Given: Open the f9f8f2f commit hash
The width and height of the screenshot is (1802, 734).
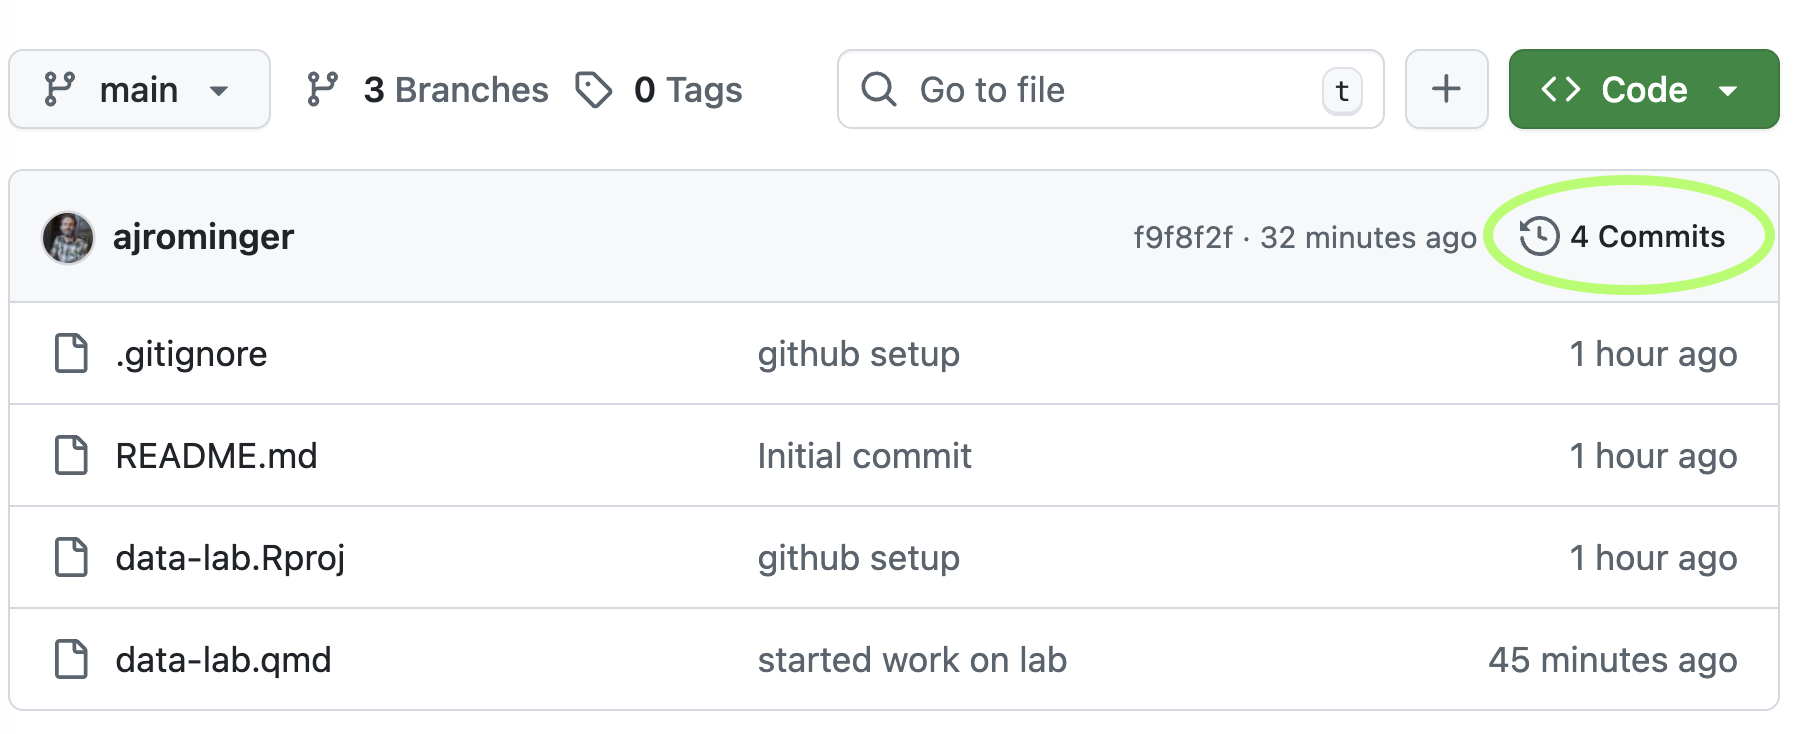Looking at the screenshot, I should tap(1183, 238).
